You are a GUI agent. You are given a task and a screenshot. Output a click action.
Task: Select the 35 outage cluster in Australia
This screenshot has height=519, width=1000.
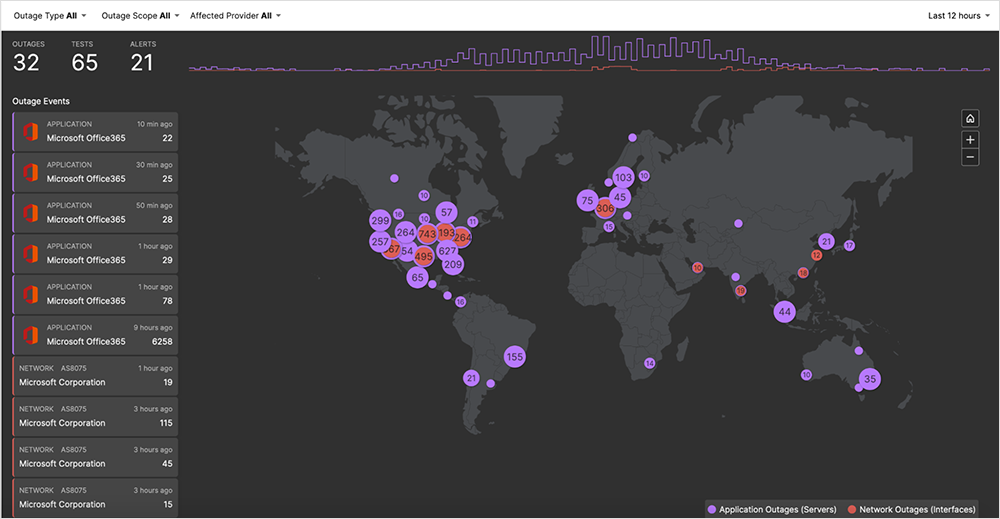pos(870,379)
